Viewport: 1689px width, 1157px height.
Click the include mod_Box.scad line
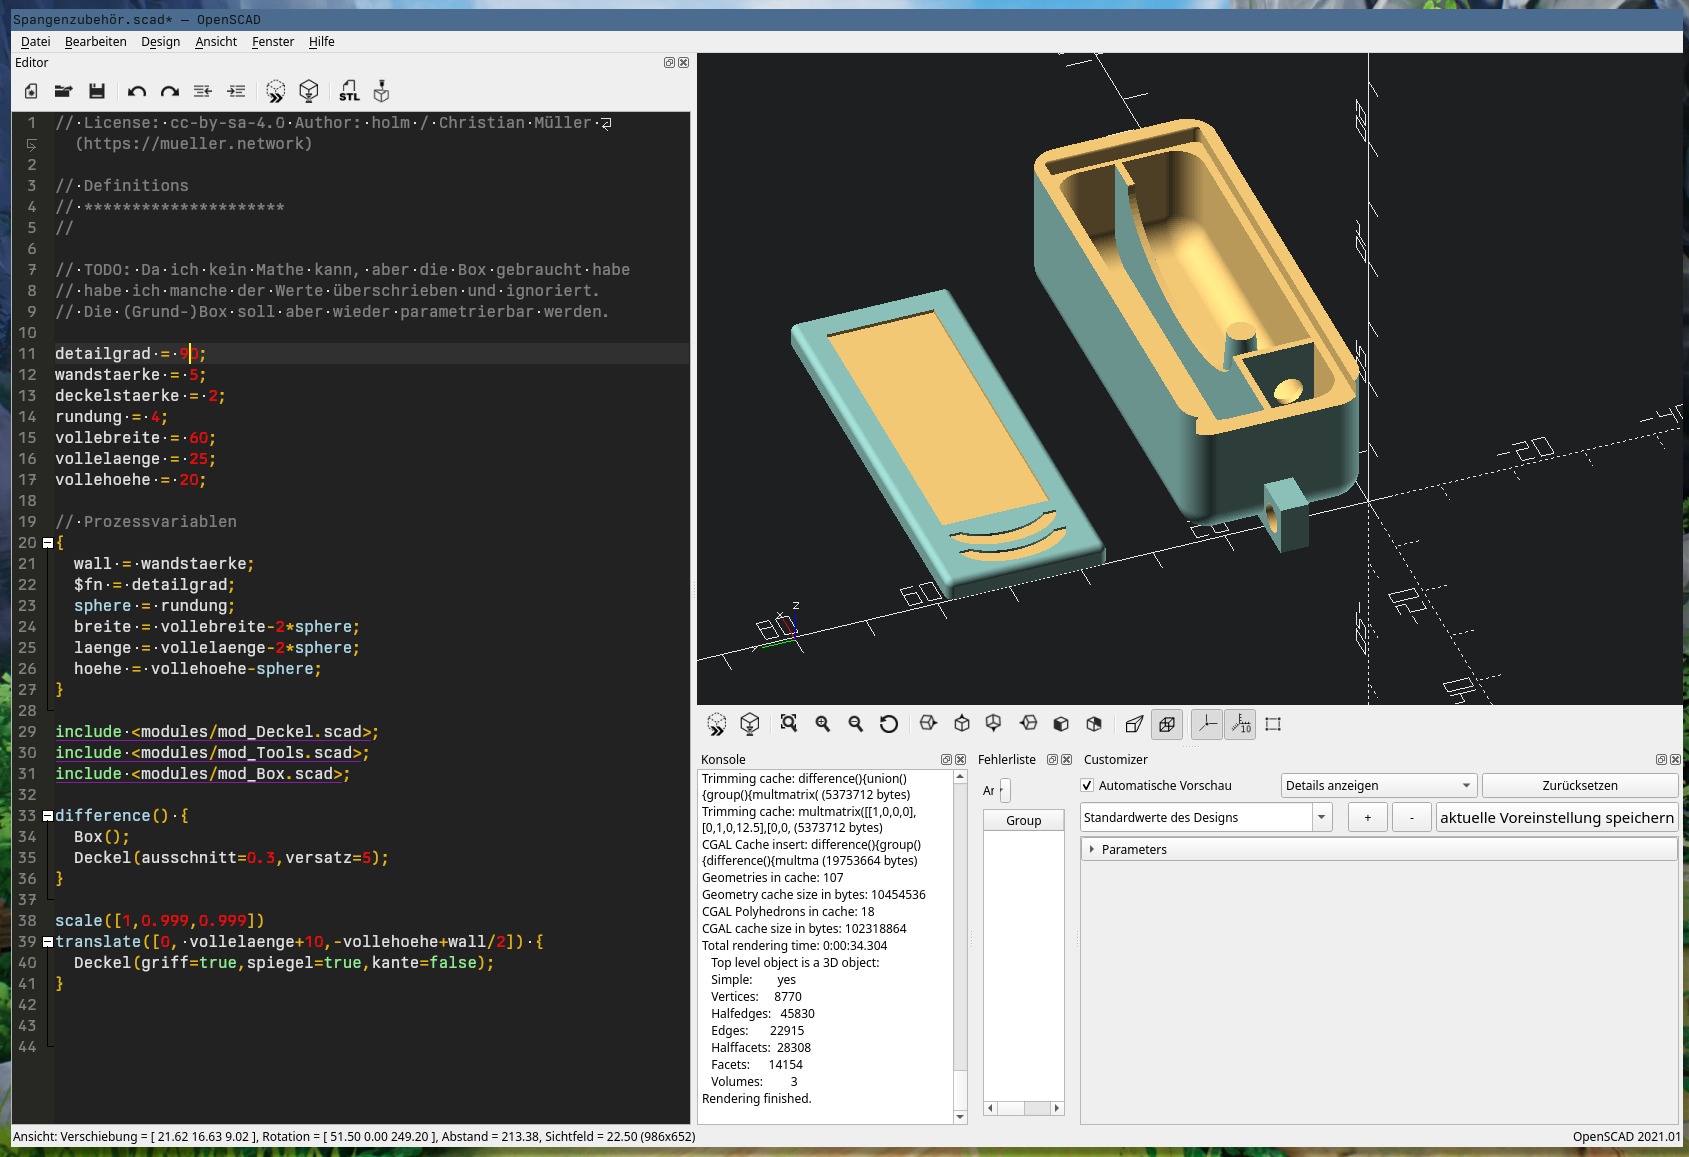(203, 774)
